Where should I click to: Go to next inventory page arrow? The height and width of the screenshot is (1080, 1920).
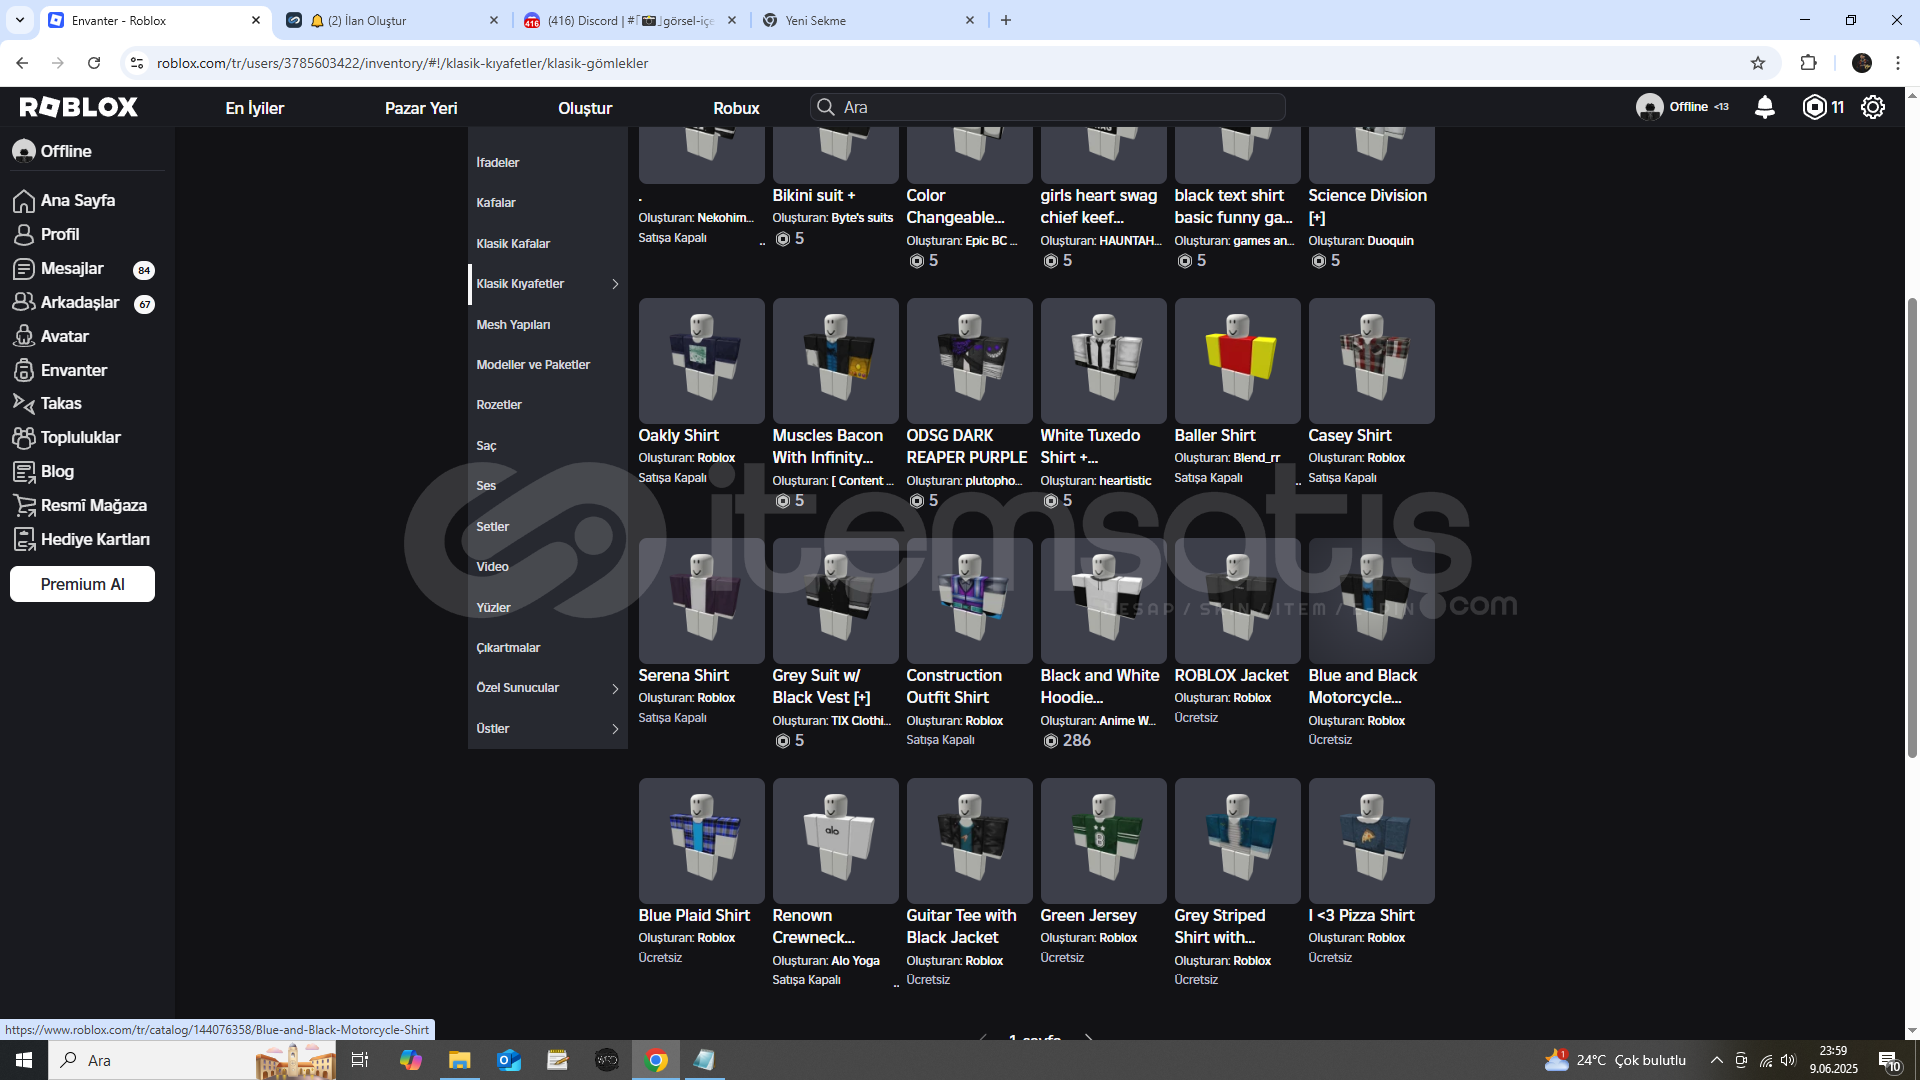coord(1089,1038)
